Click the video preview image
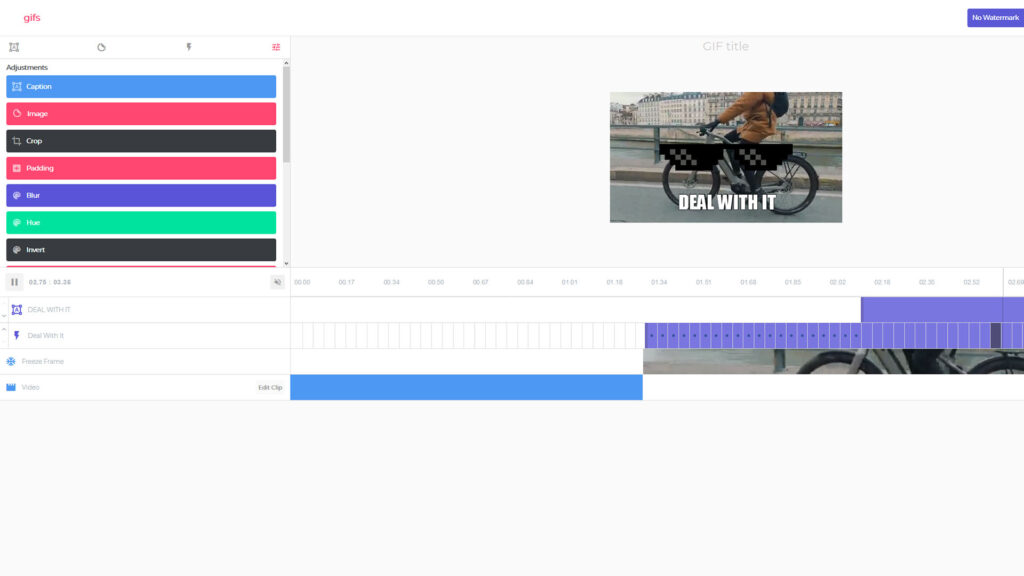This screenshot has height=576, width=1024. 726,157
